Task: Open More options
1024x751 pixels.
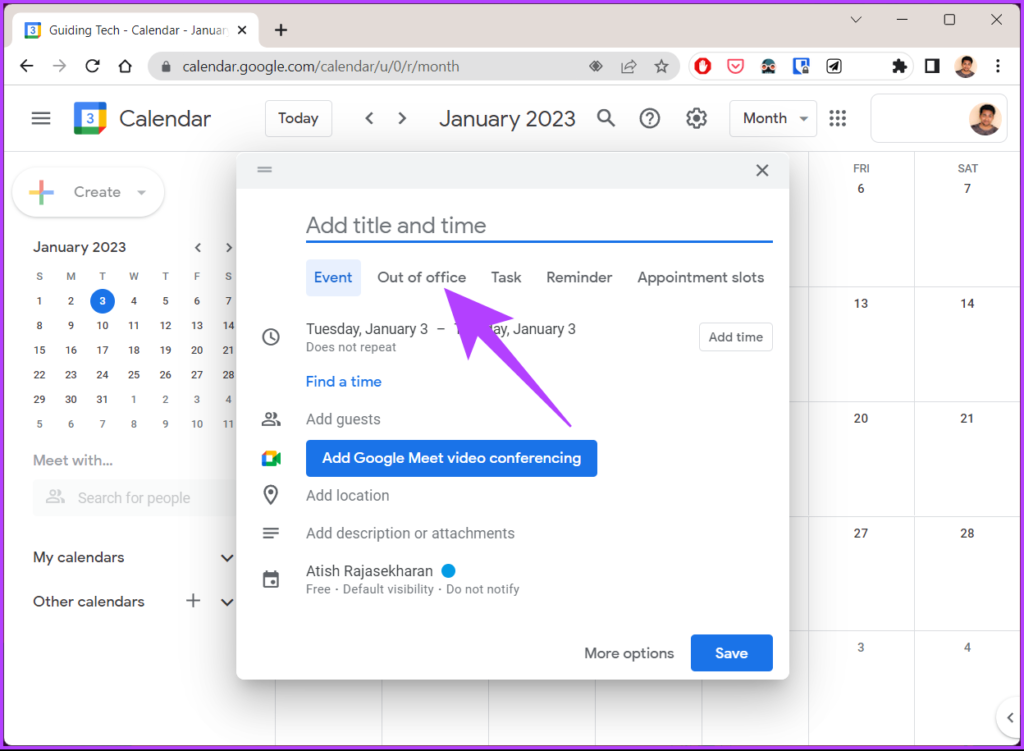Action: [629, 653]
